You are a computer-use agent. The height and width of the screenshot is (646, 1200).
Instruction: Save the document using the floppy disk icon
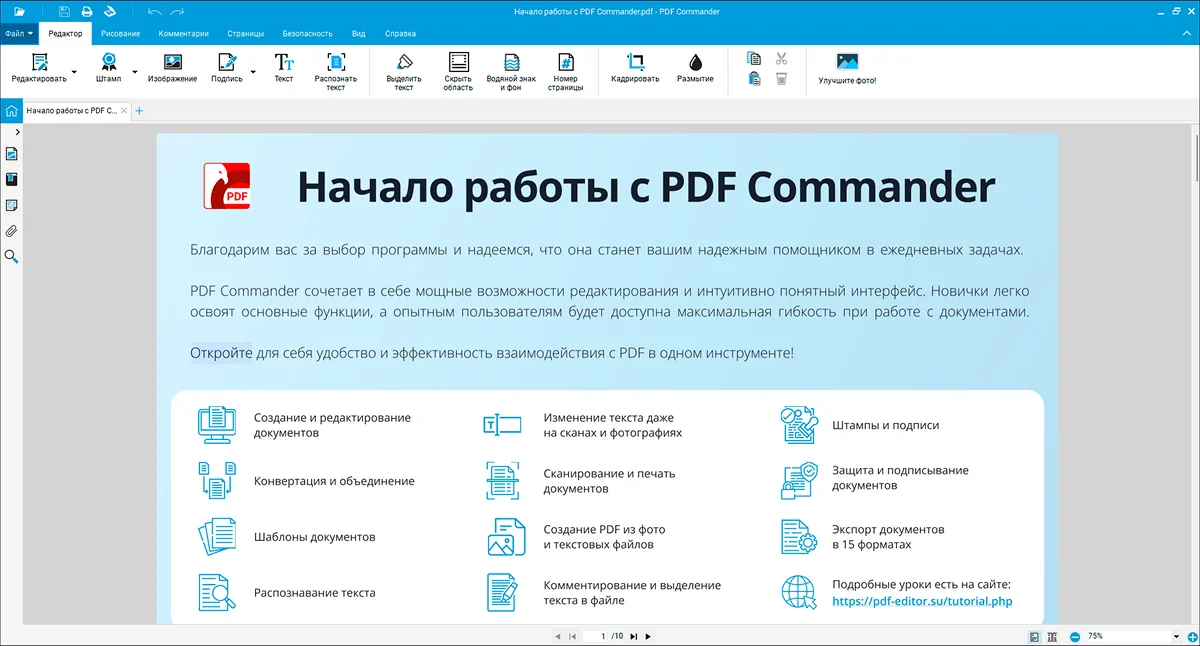pyautogui.click(x=64, y=11)
